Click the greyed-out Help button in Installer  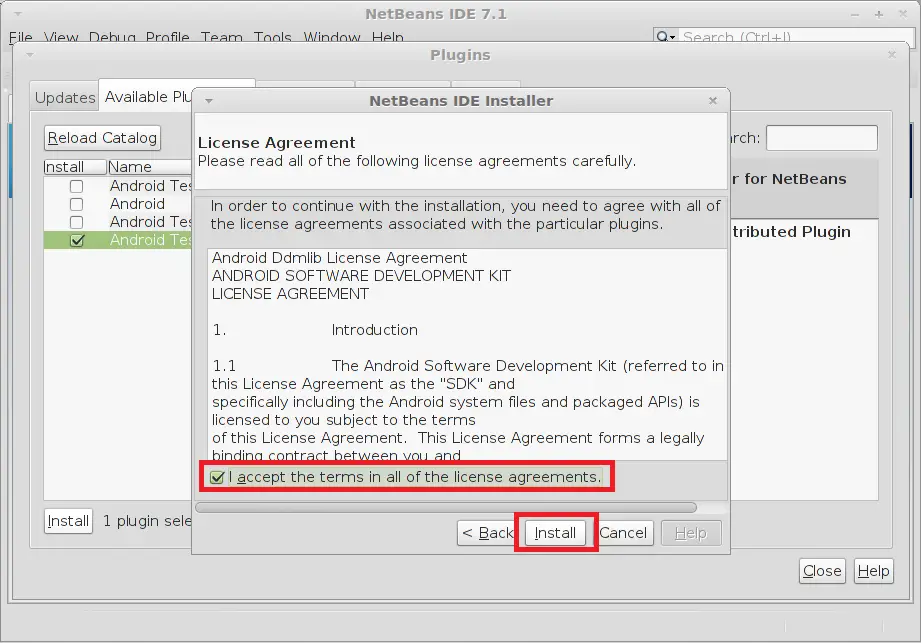(x=691, y=533)
